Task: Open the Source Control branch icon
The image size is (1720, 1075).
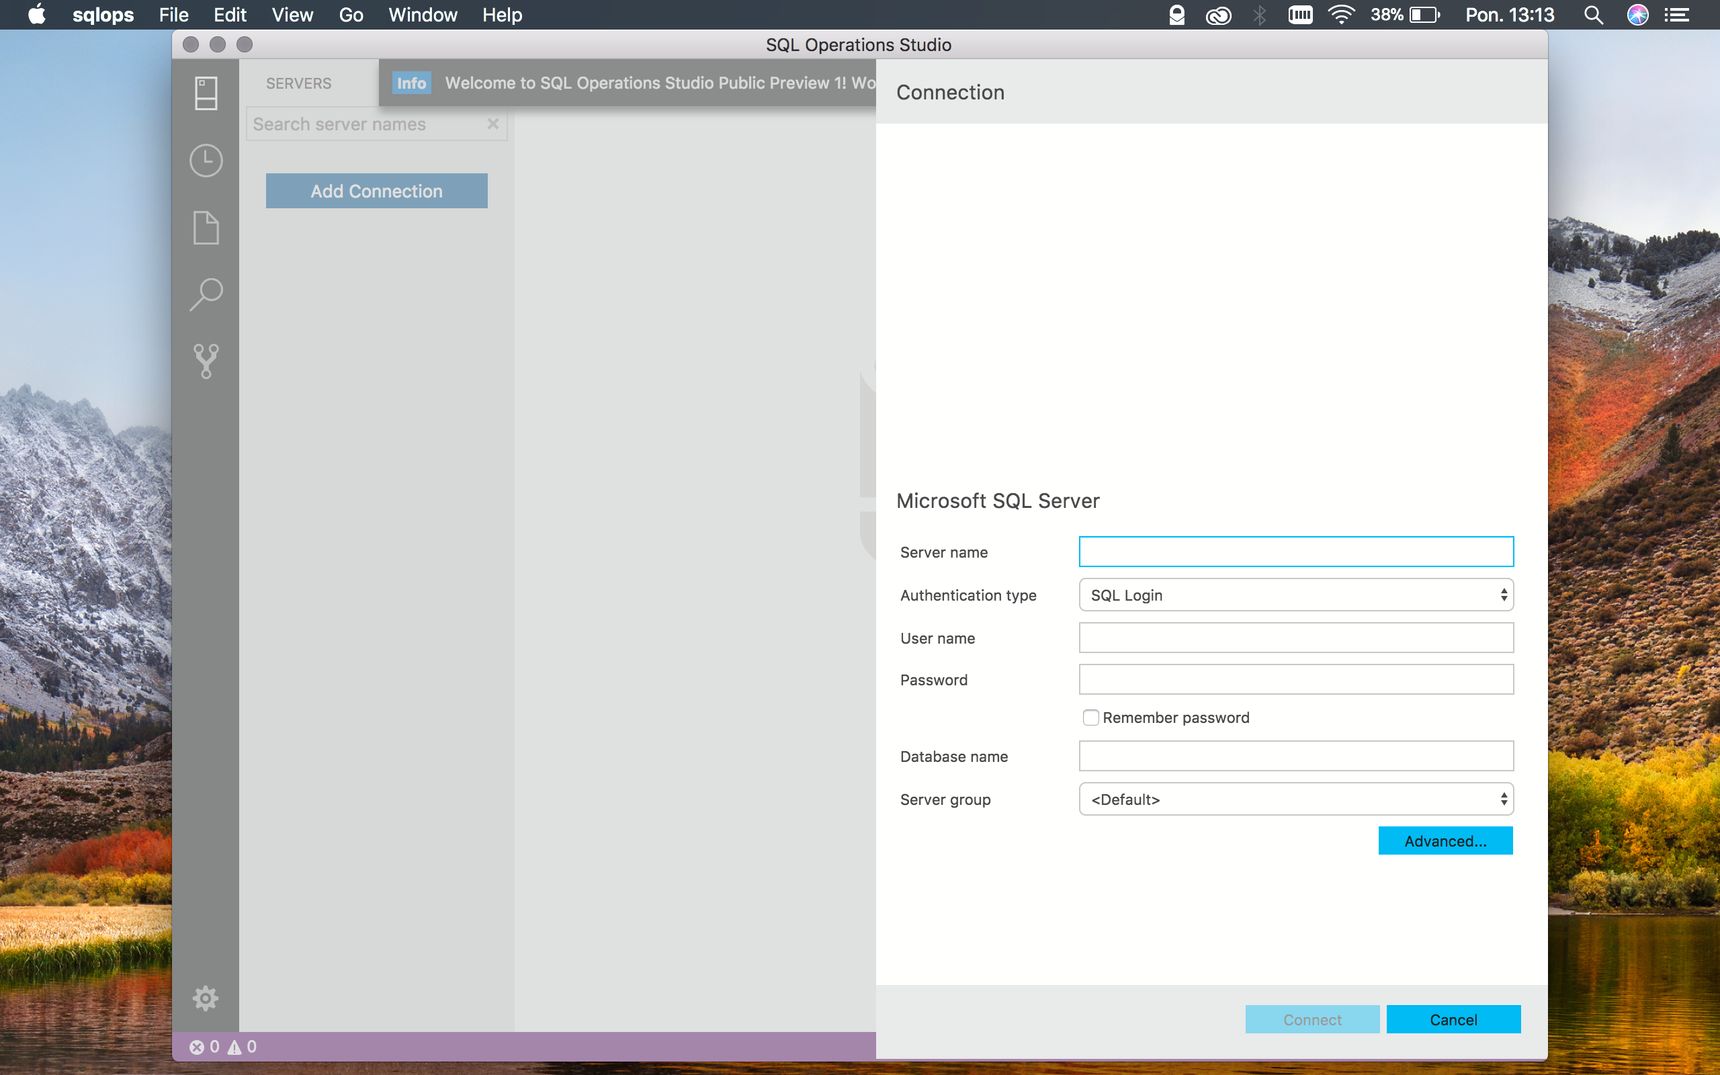Action: [206, 361]
